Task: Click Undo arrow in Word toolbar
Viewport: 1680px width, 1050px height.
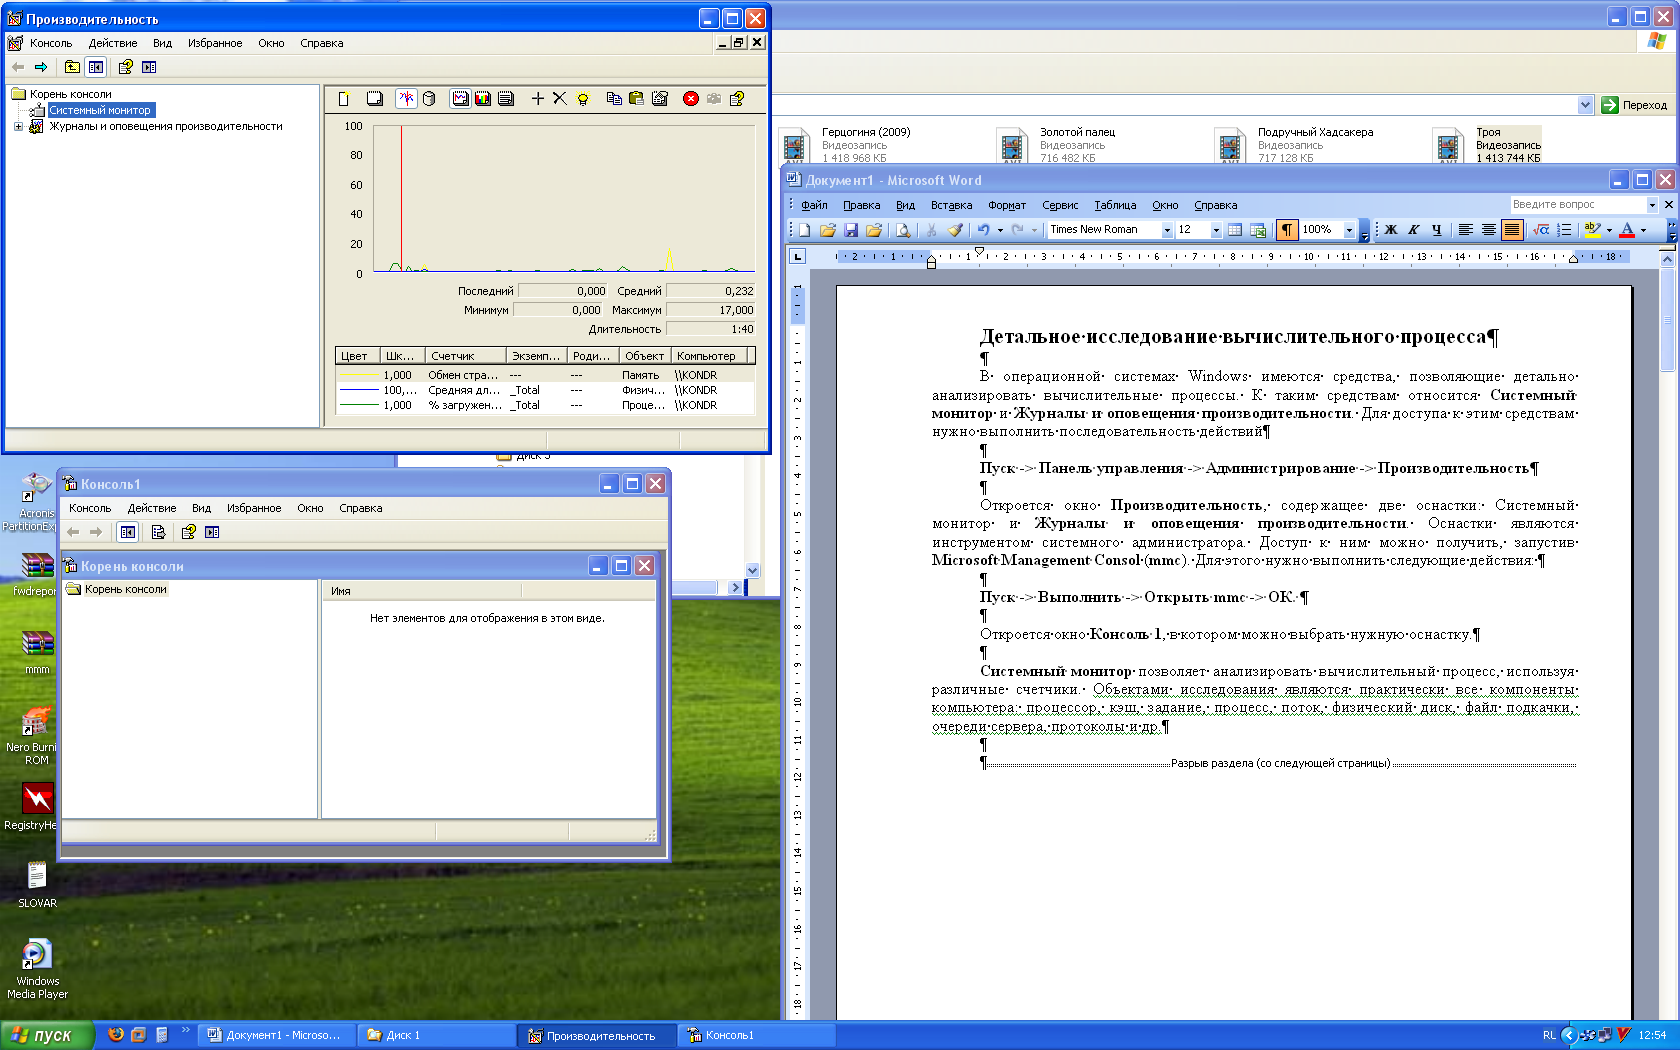Action: [983, 230]
